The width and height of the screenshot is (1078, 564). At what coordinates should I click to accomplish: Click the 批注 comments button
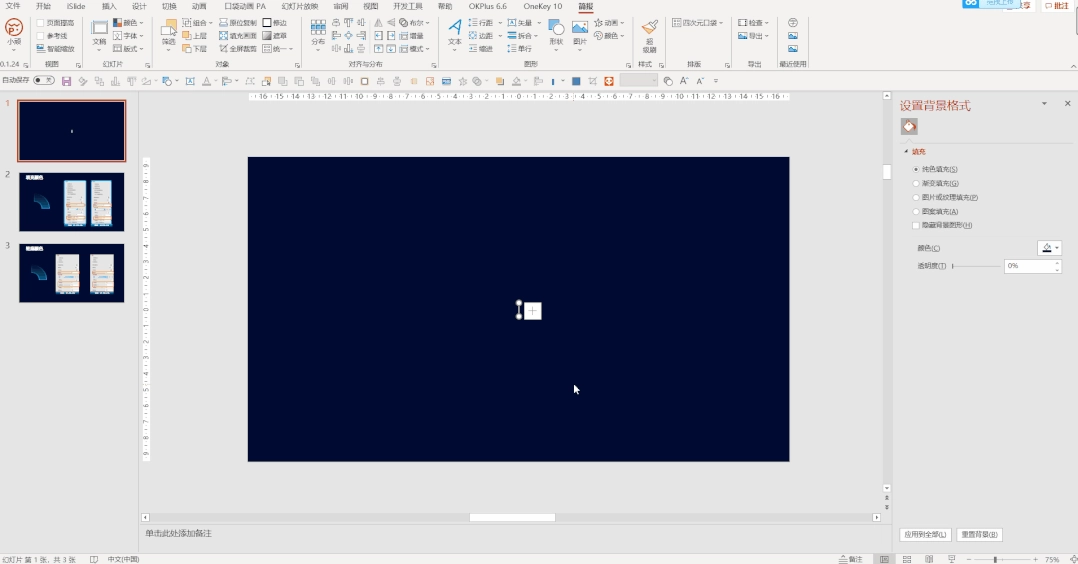click(1057, 6)
